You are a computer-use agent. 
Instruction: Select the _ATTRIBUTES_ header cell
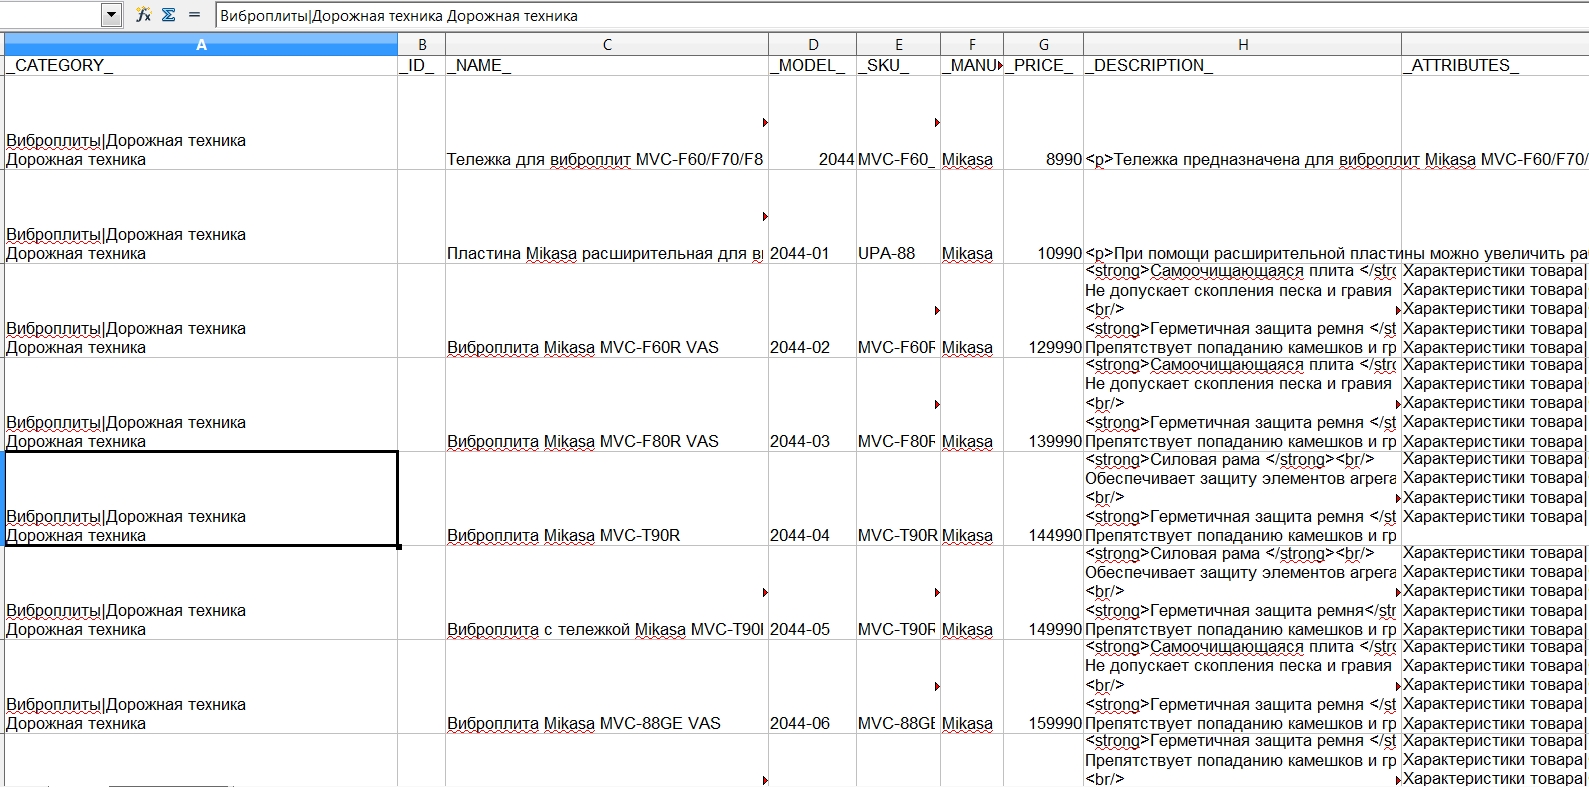coord(1495,65)
